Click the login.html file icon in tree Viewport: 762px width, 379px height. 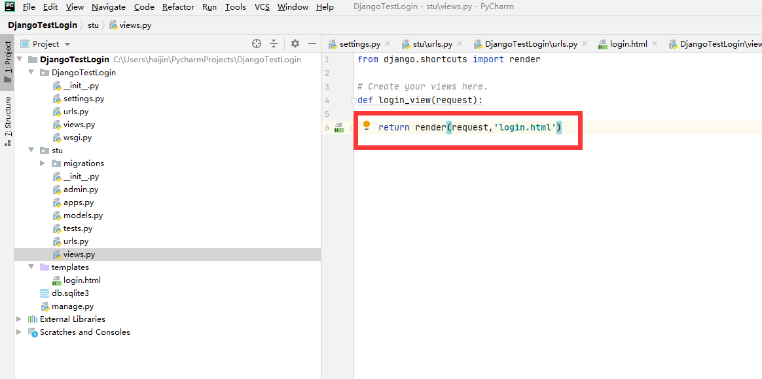point(56,280)
